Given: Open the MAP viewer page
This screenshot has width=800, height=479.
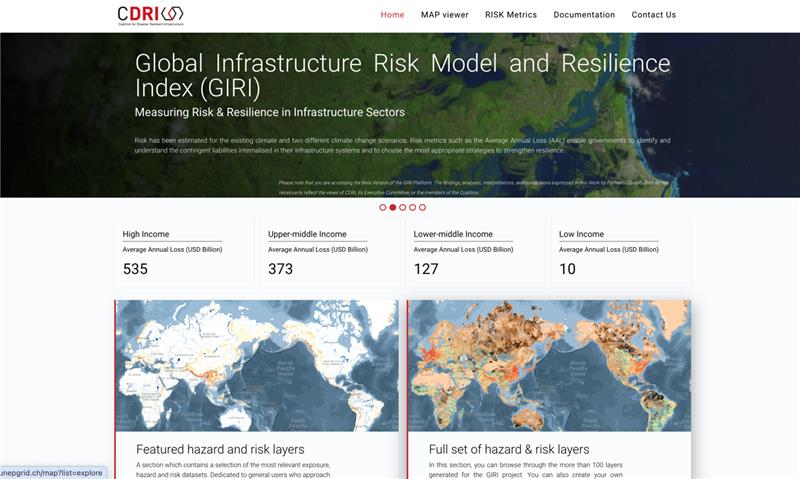Looking at the screenshot, I should 444,15.
